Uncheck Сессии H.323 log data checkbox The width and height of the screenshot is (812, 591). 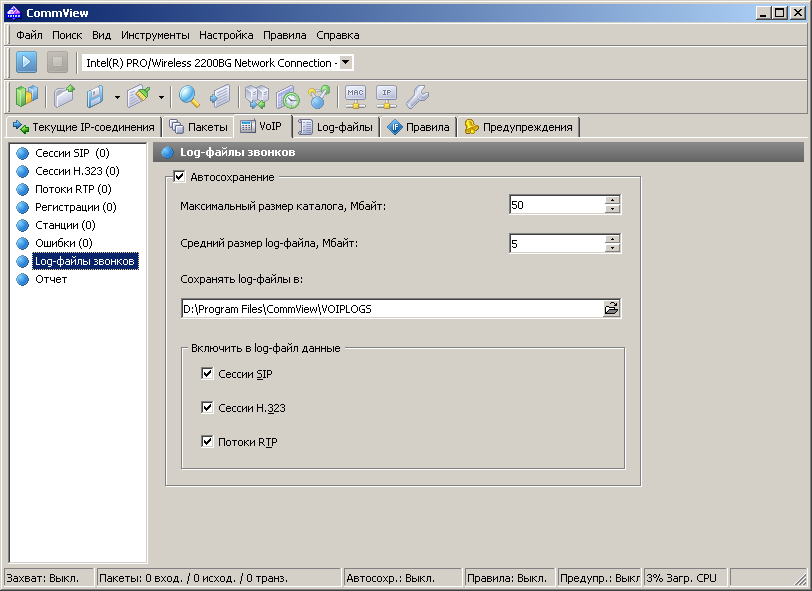207,408
